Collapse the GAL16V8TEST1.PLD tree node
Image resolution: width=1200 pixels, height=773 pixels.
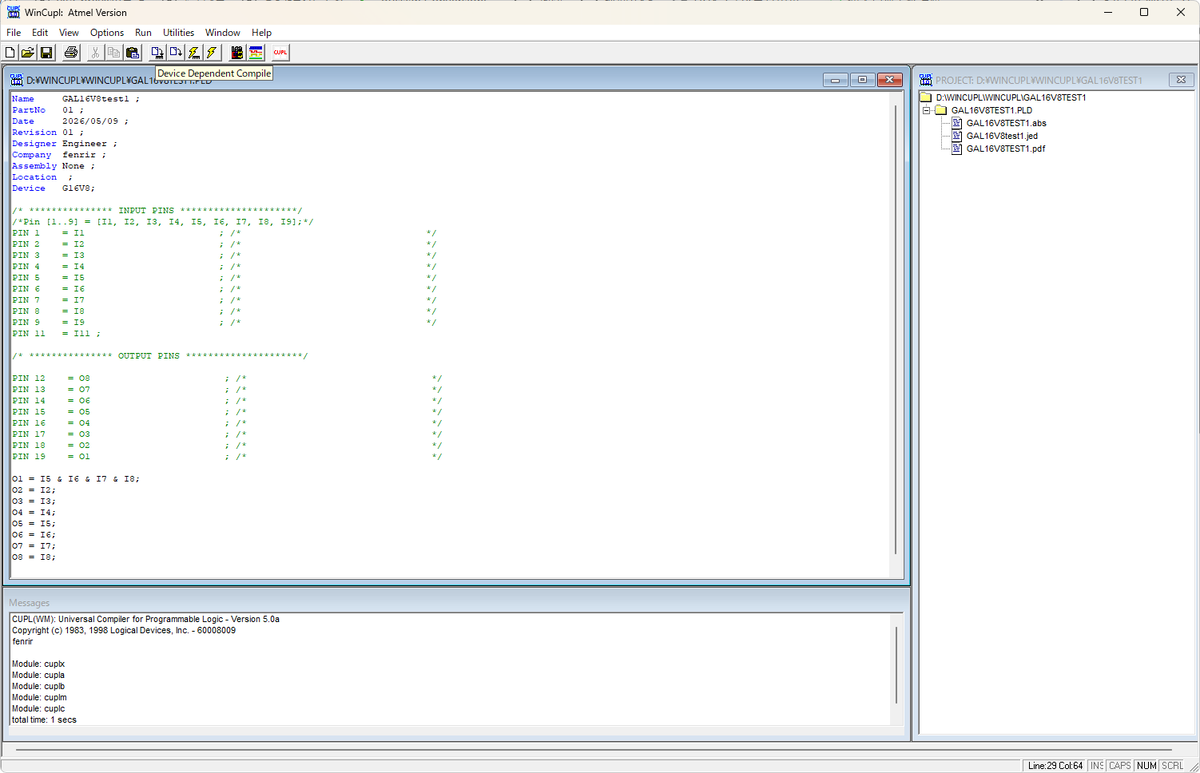[x=926, y=110]
